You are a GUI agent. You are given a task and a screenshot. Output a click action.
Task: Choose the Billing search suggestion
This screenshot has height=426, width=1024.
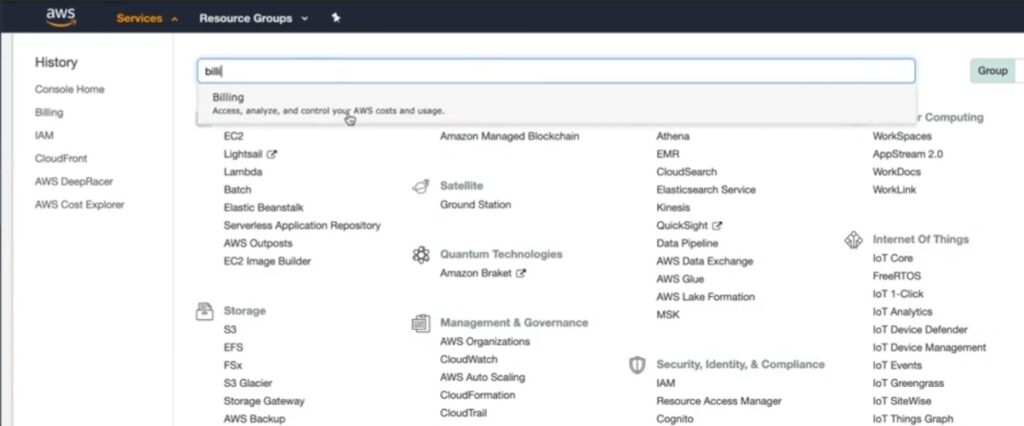[556, 103]
